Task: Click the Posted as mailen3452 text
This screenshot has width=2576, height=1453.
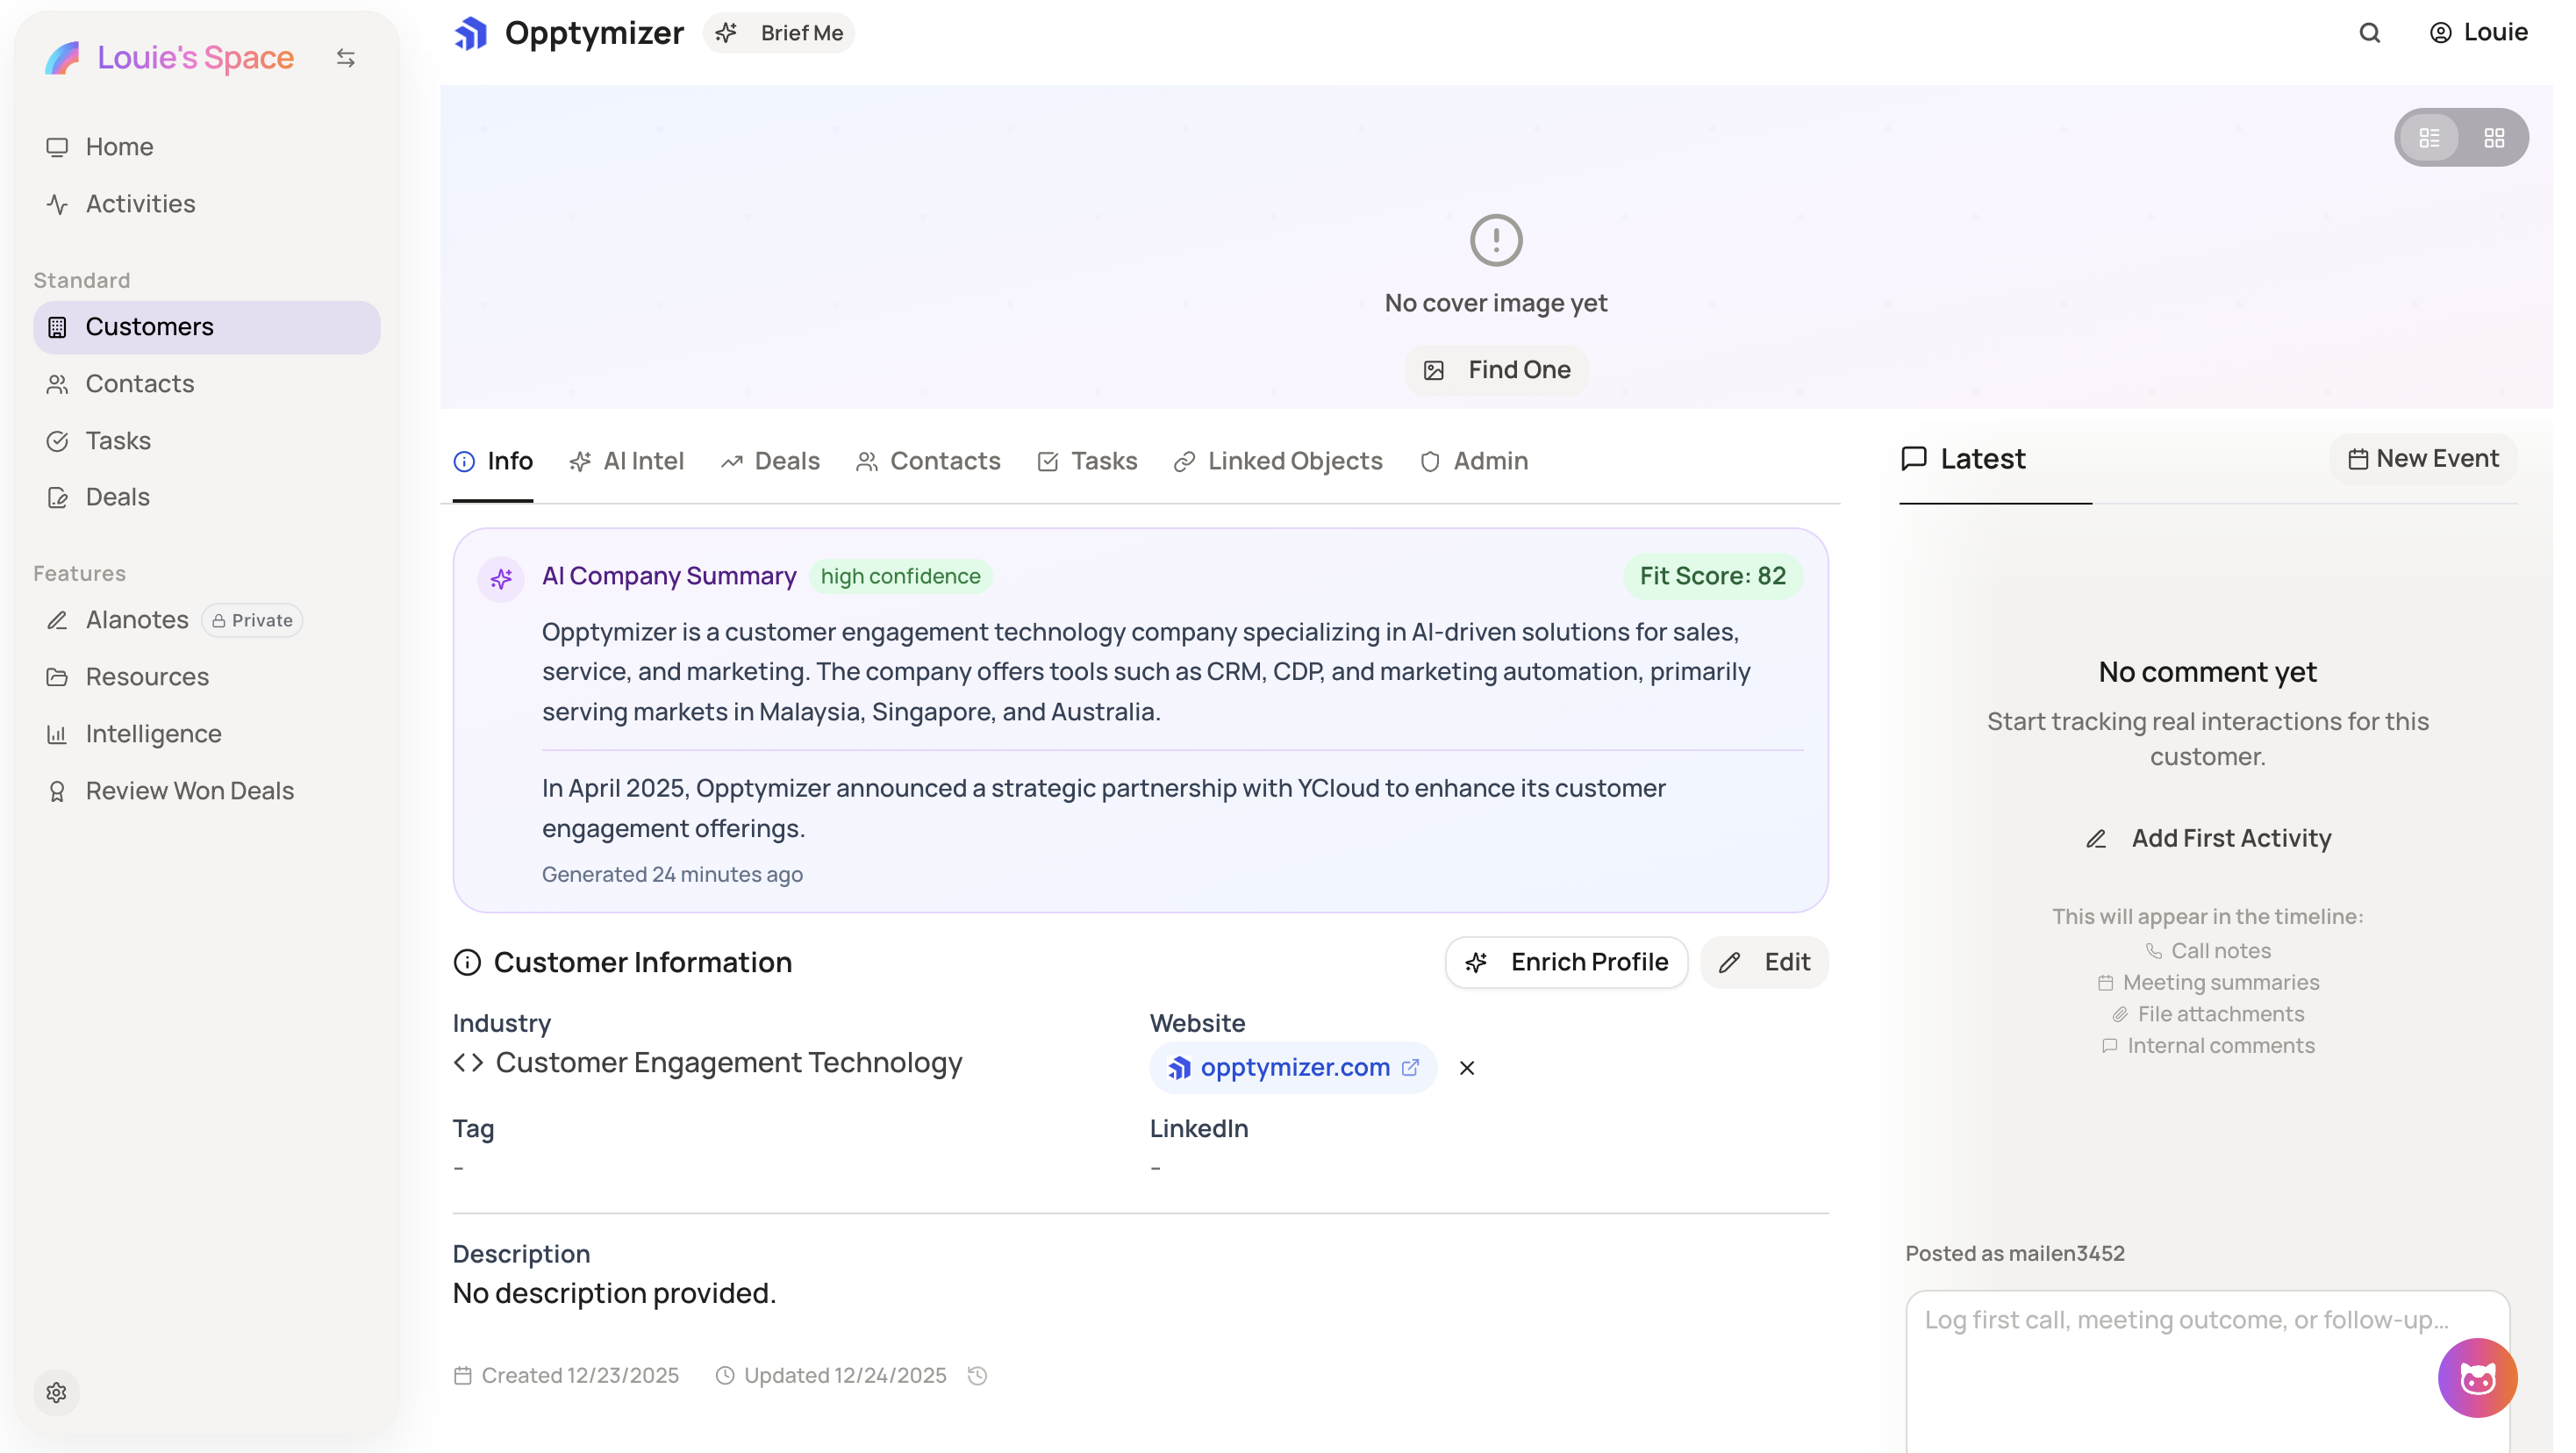Action: (x=2014, y=1253)
